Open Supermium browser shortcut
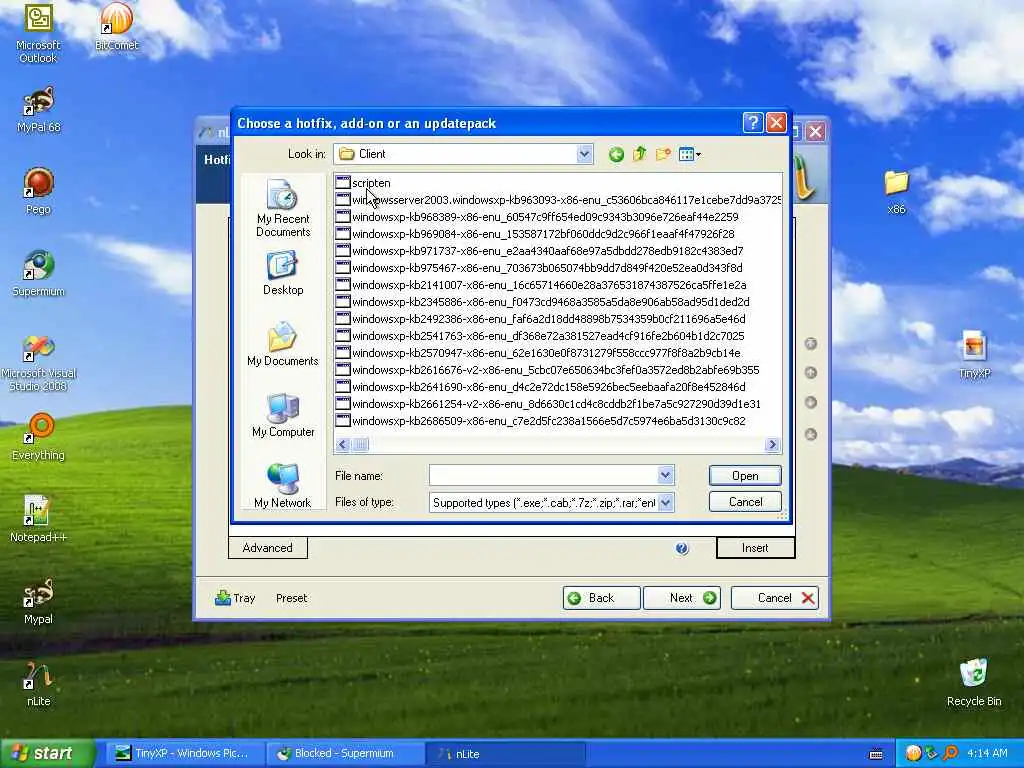Screen dimensions: 1024x768 click(x=39, y=274)
